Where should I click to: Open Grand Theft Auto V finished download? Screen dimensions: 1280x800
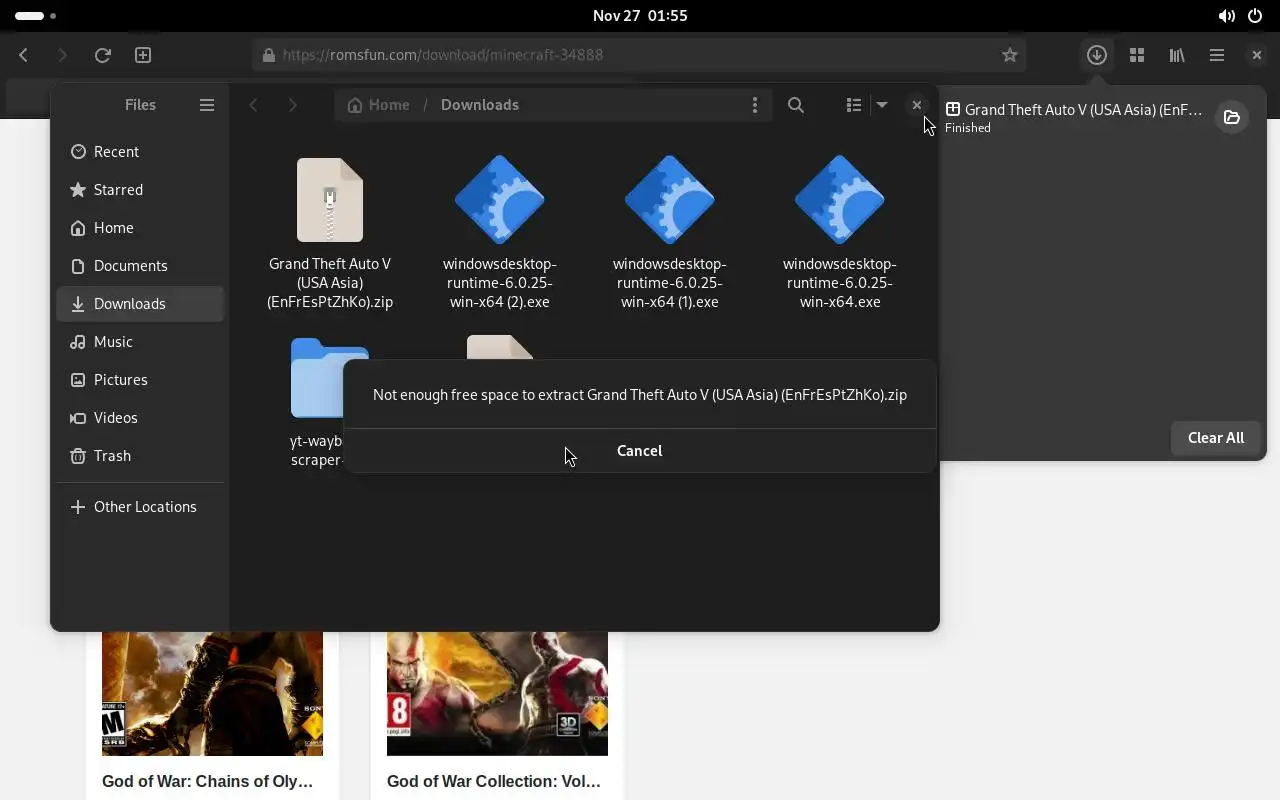[1073, 117]
